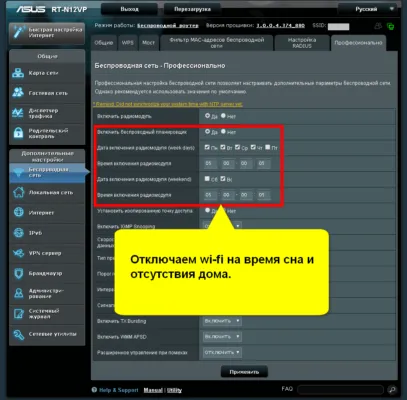Click the Родительский контроль padlock icon
This screenshot has width=407, height=400.
coord(18,133)
